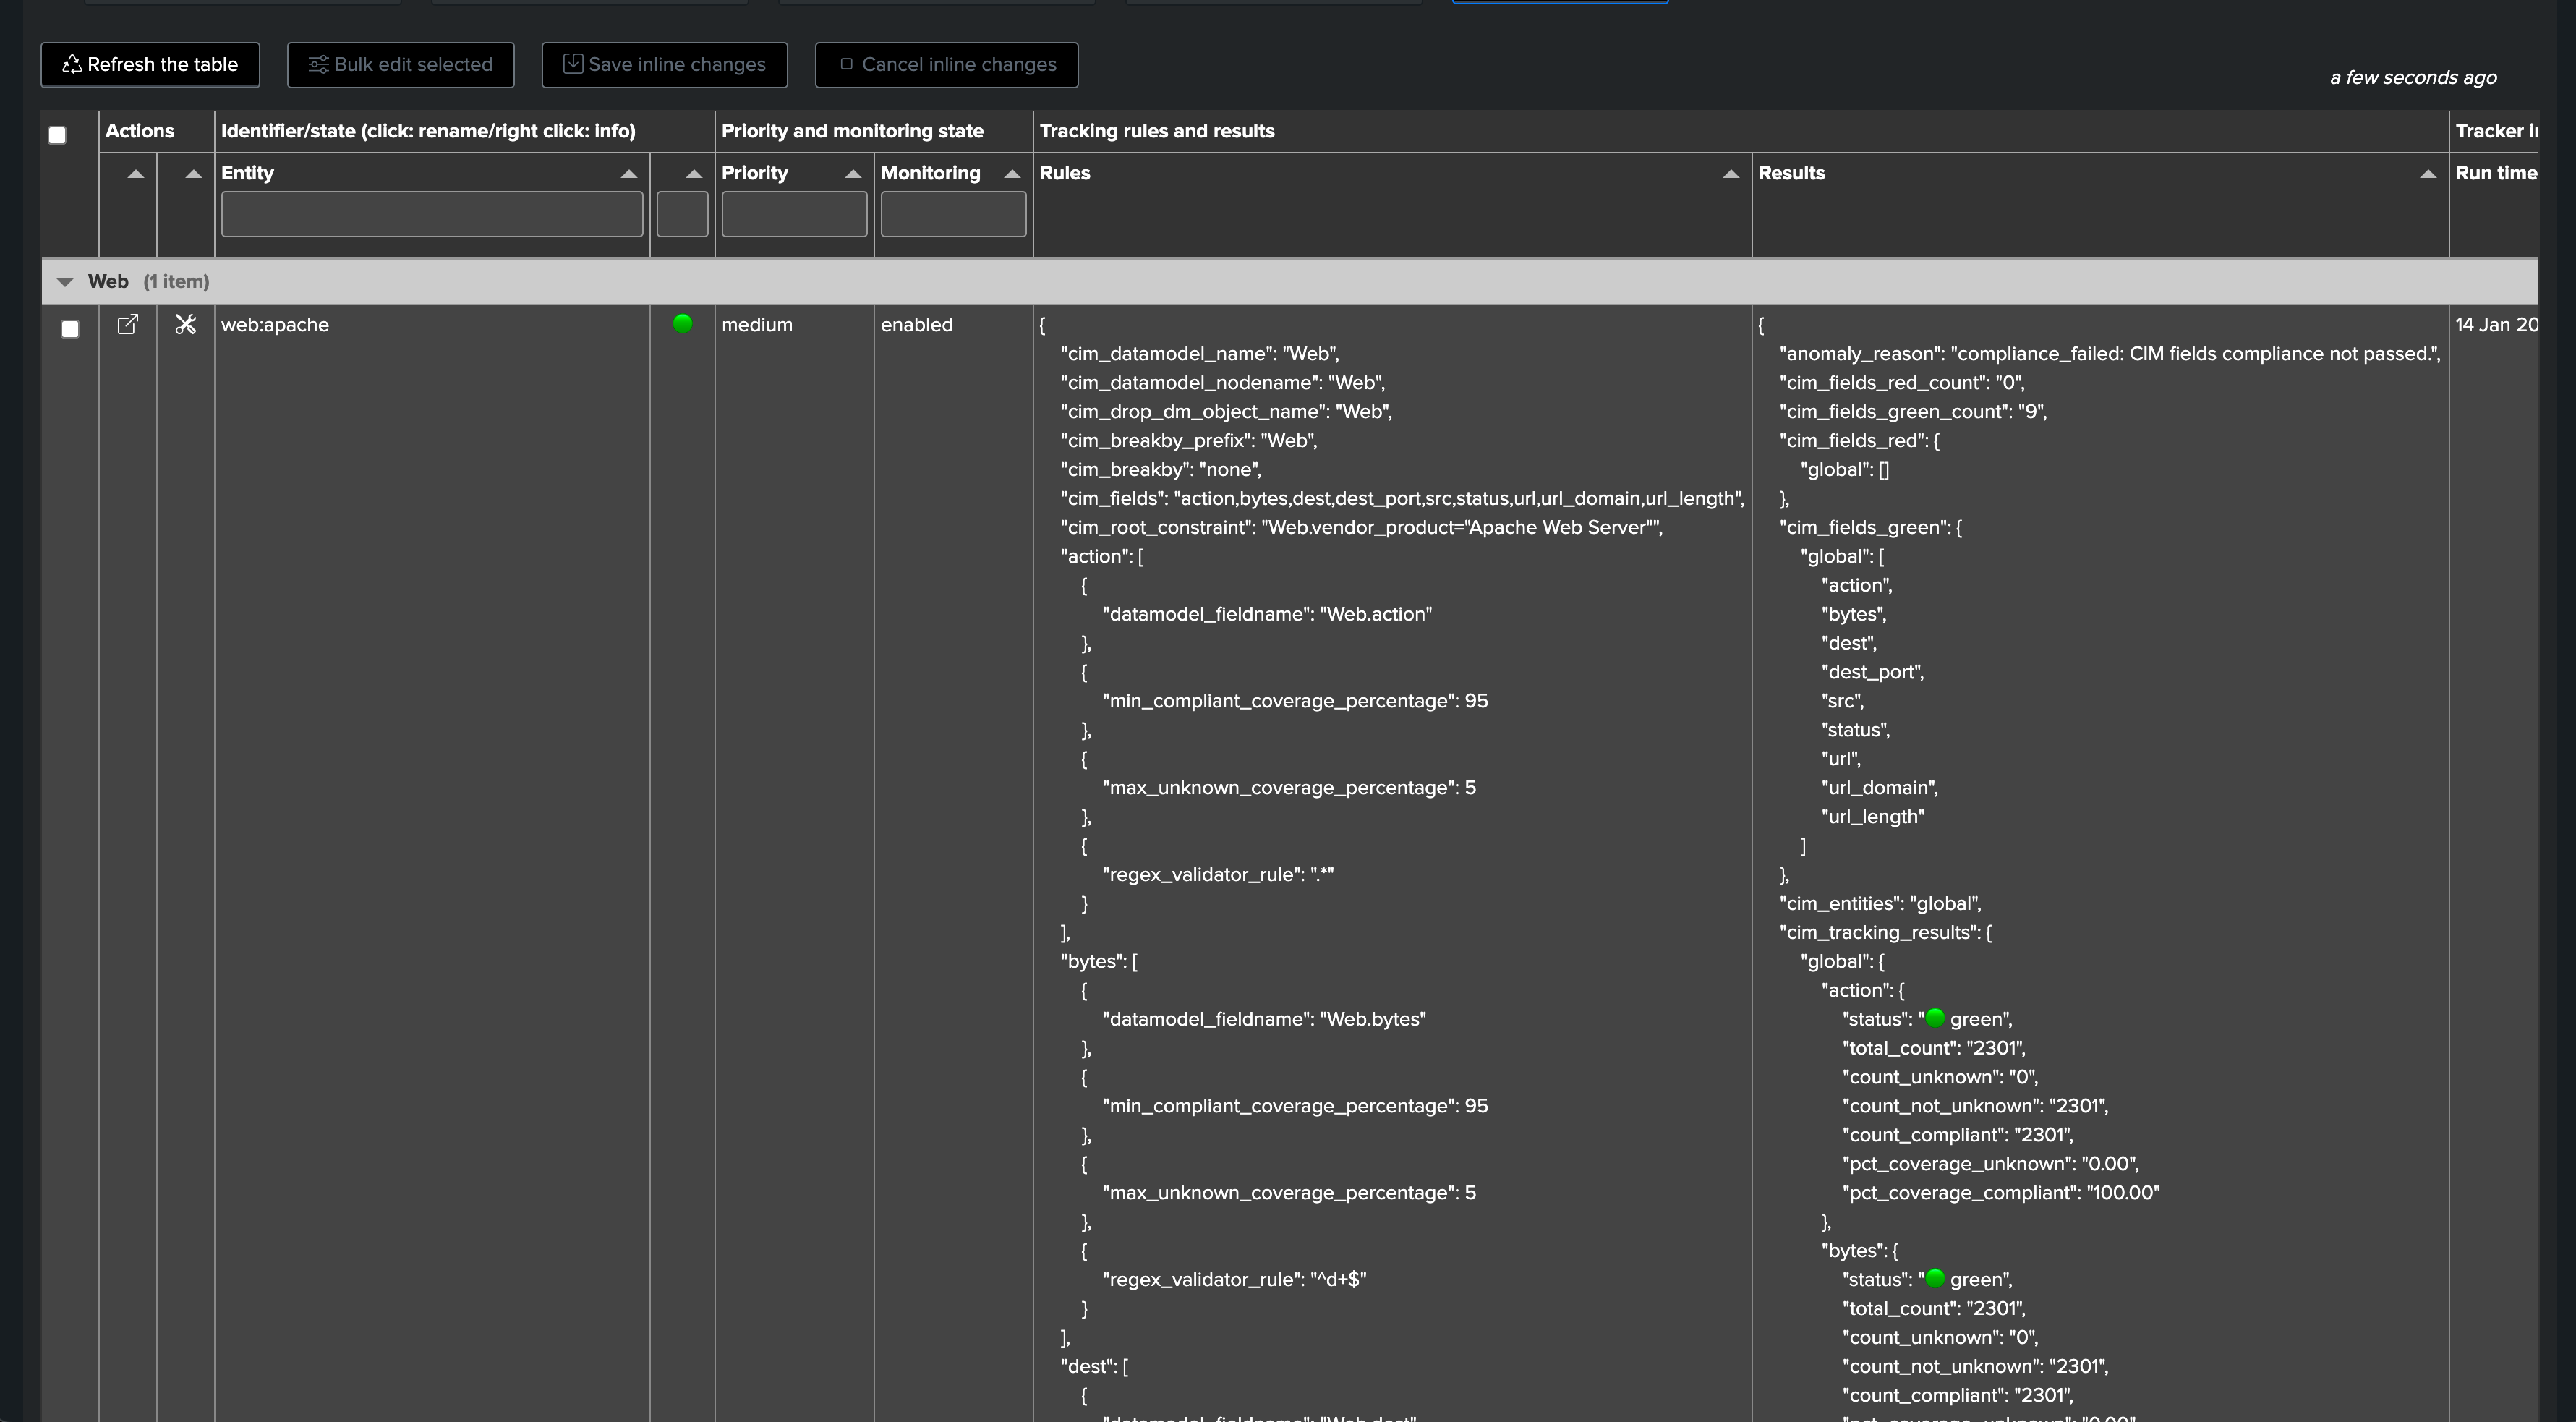Click the wrench tools icon for web:apache
Viewport: 2576px width, 1422px height.
[186, 324]
